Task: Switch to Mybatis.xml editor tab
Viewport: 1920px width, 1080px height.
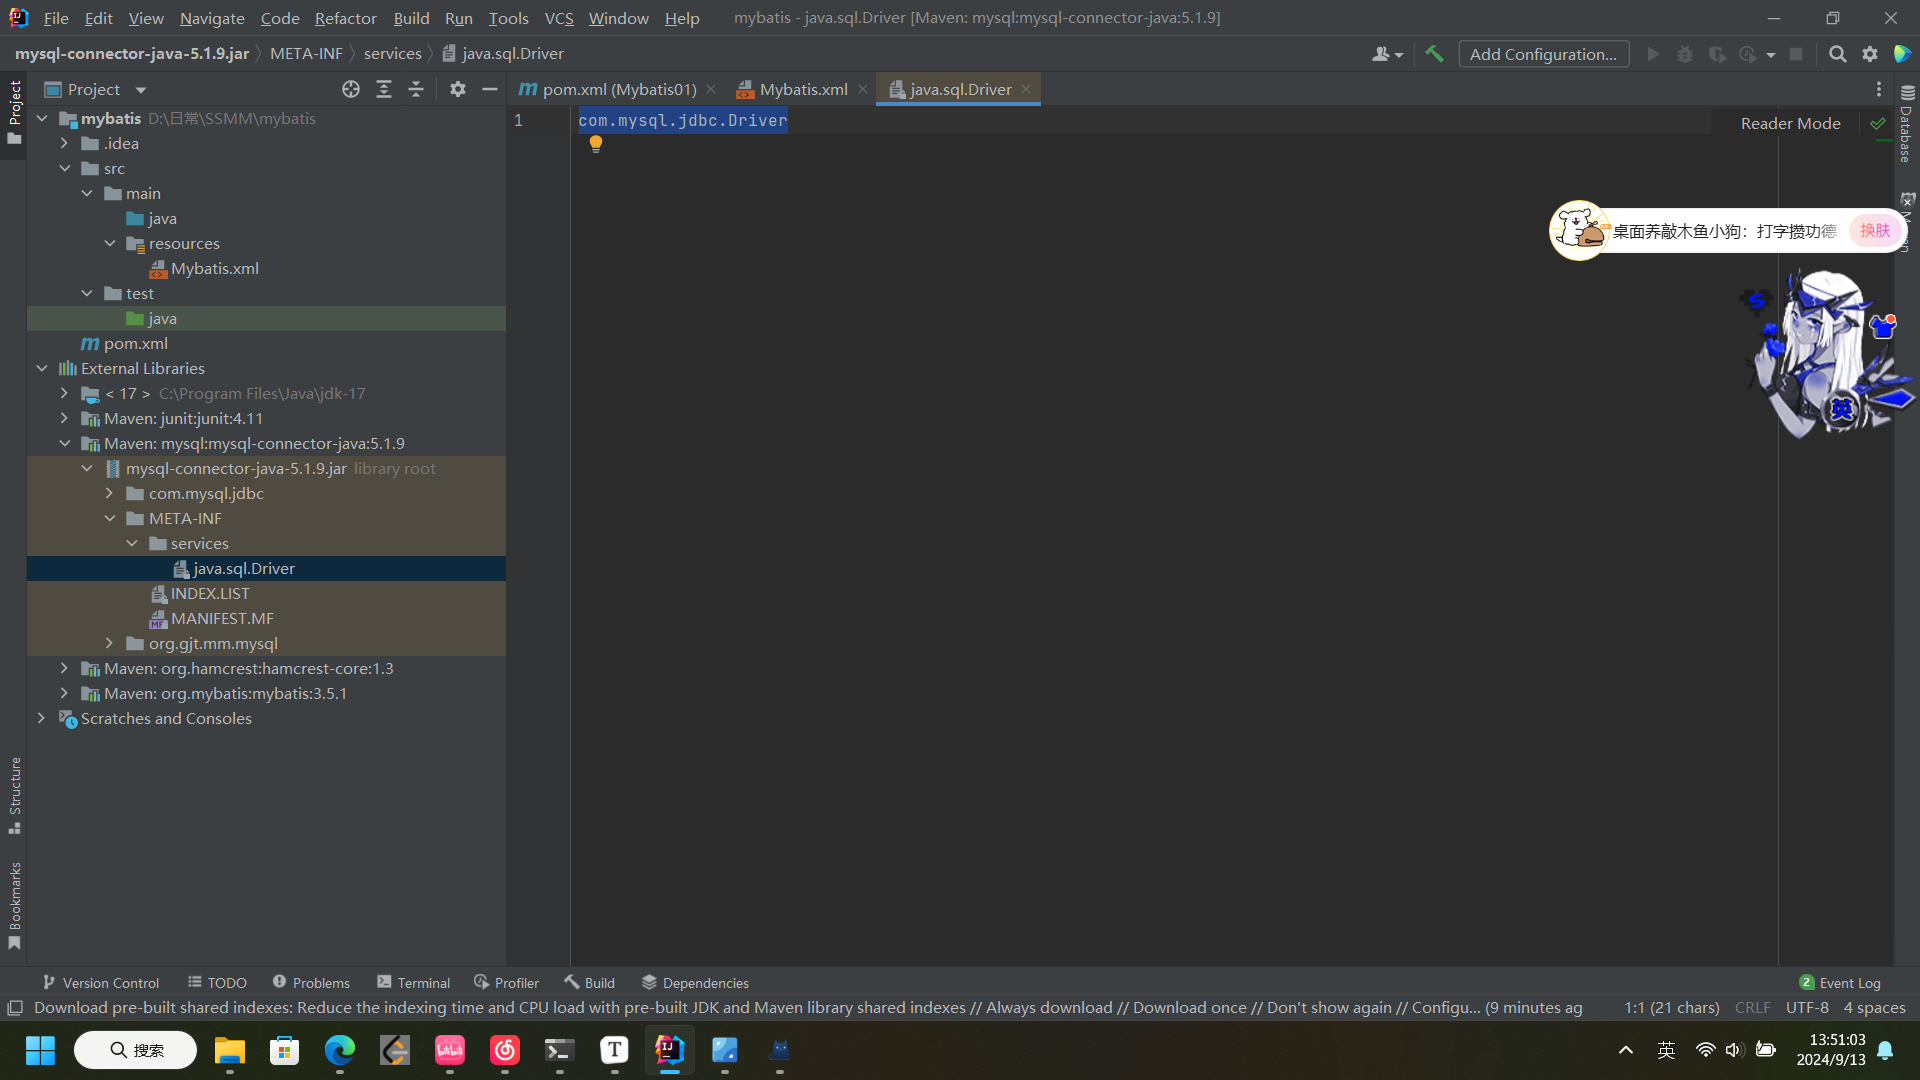Action: click(802, 90)
